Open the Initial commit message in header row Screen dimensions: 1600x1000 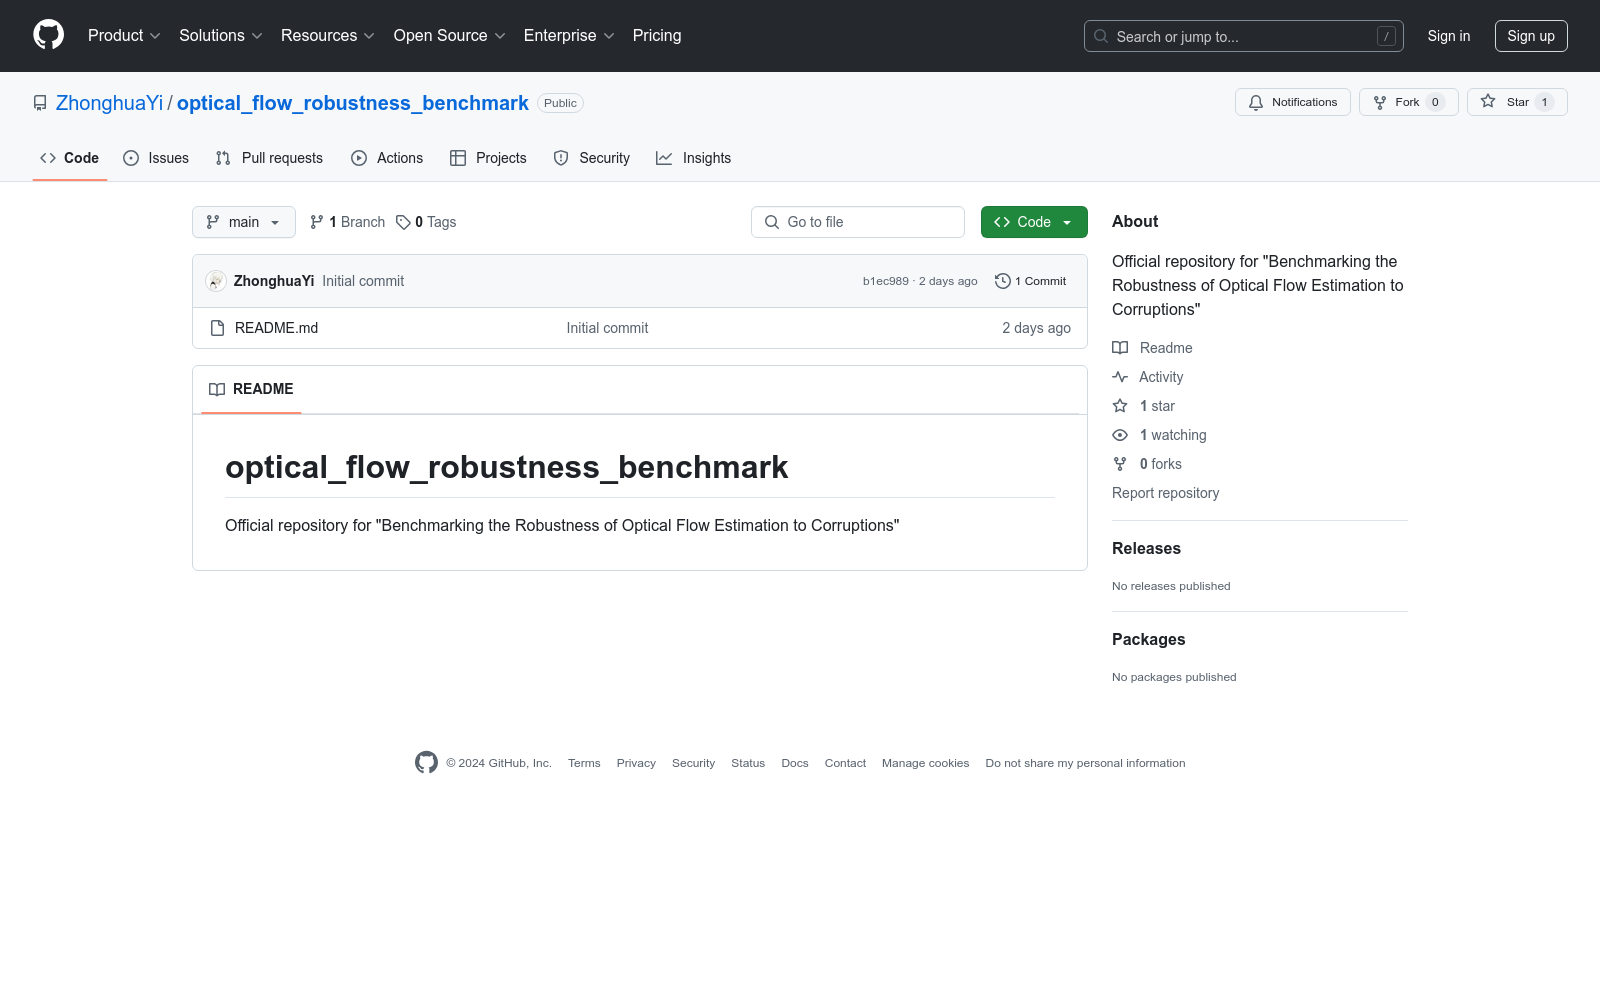point(363,281)
